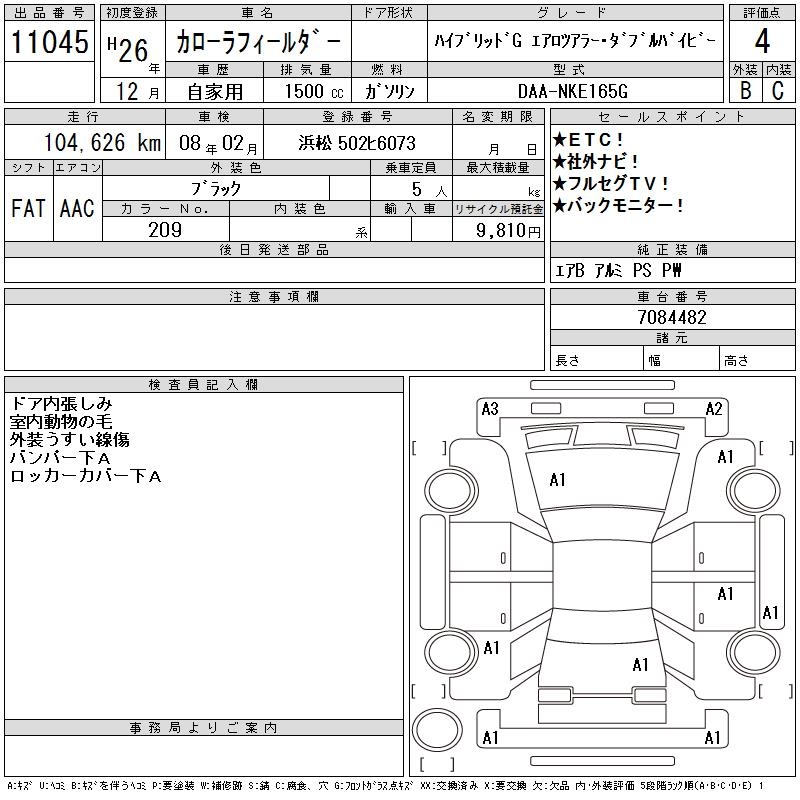Select the 長さ length field
800x800 pixels.
click(596, 359)
